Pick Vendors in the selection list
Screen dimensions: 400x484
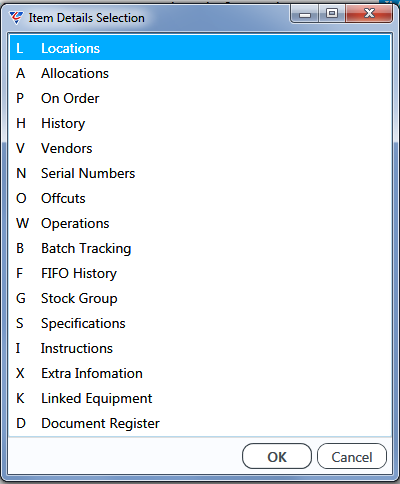point(200,148)
